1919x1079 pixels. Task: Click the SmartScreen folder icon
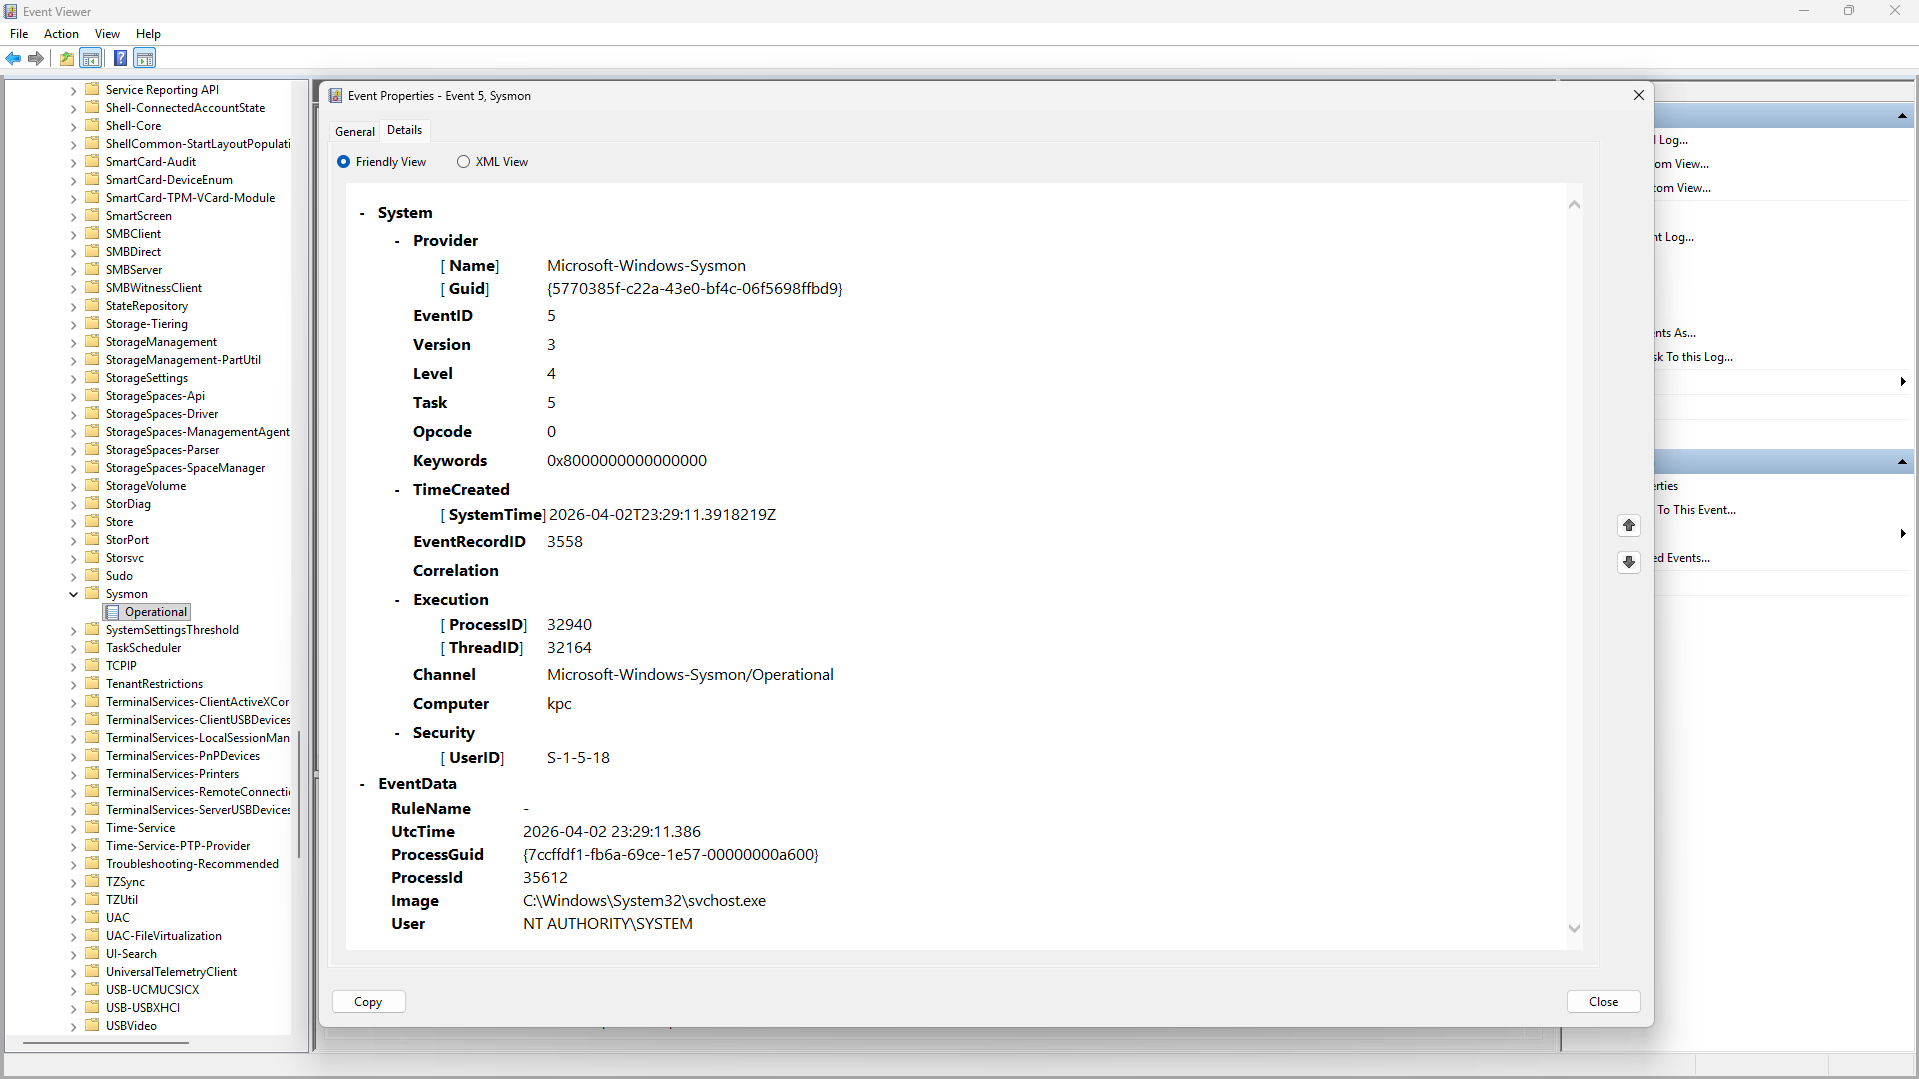coord(93,215)
